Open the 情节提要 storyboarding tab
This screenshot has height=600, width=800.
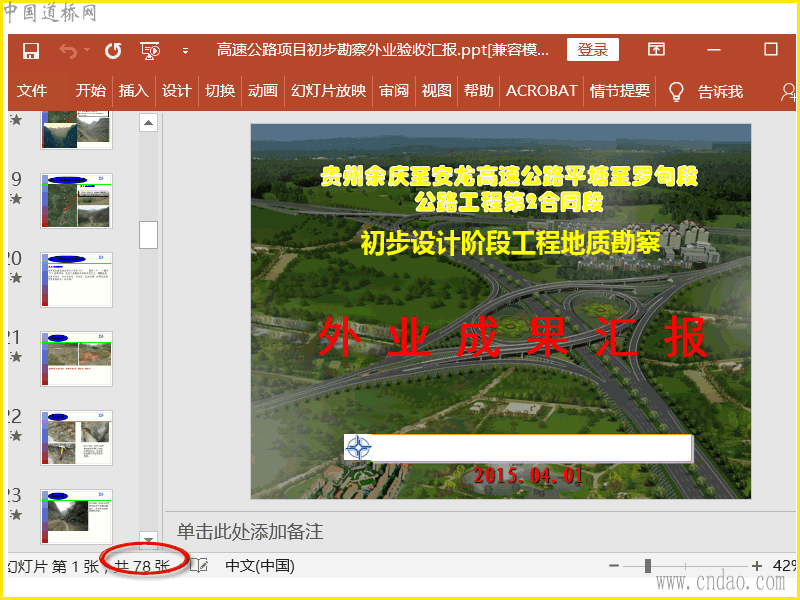[620, 91]
